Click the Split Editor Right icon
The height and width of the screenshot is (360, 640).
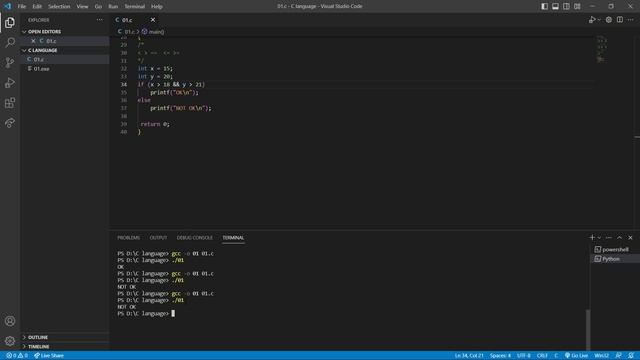[x=620, y=20]
